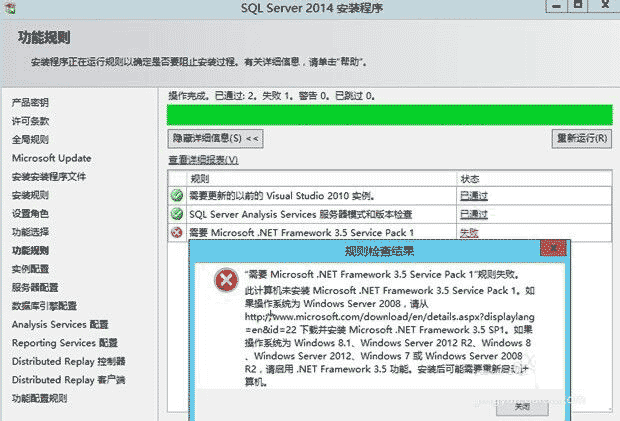Go to 许可条款 step in sidebar
Viewport: 620px width, 421px height.
point(30,121)
